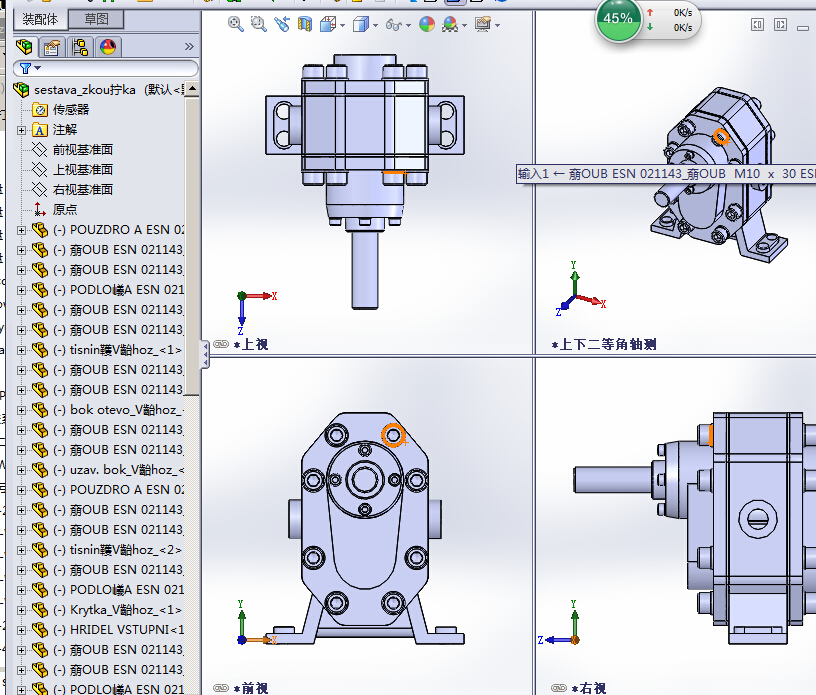This screenshot has width=816, height=695.
Task: Expand the tisnin V hoz_<1> component
Action: [21, 350]
